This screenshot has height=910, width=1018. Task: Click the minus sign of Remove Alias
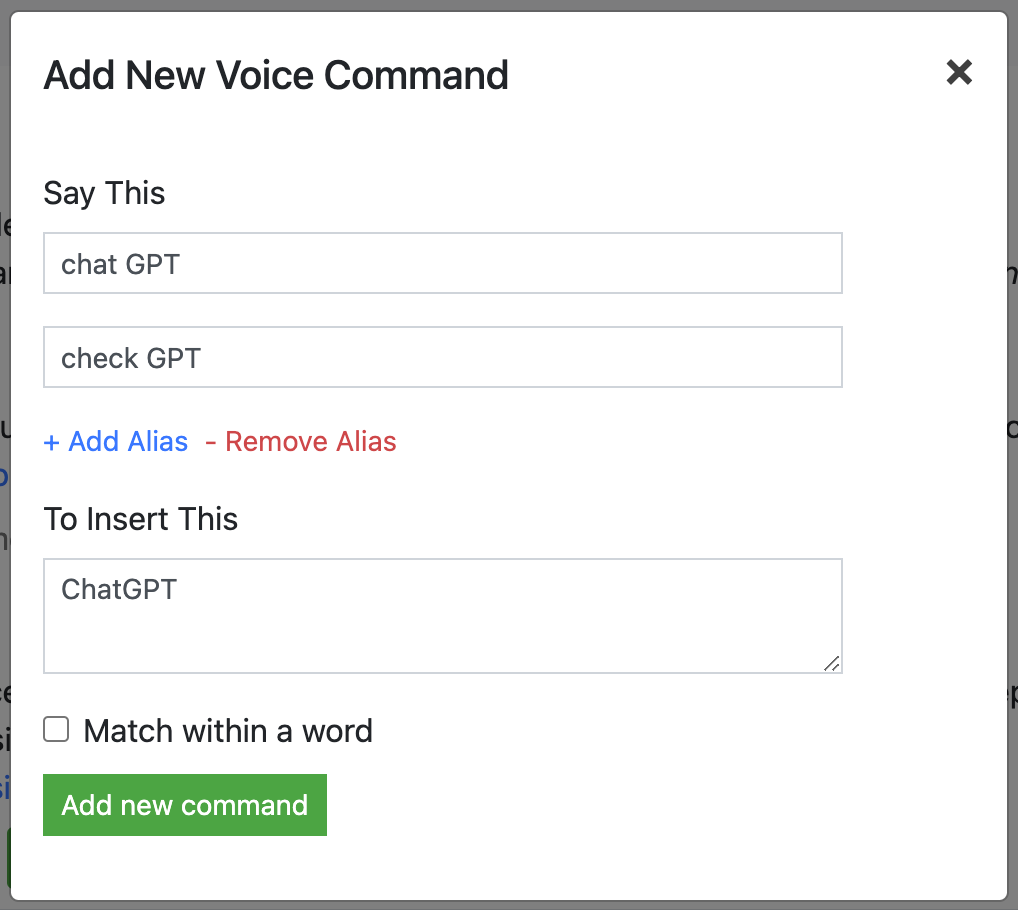pyautogui.click(x=211, y=442)
